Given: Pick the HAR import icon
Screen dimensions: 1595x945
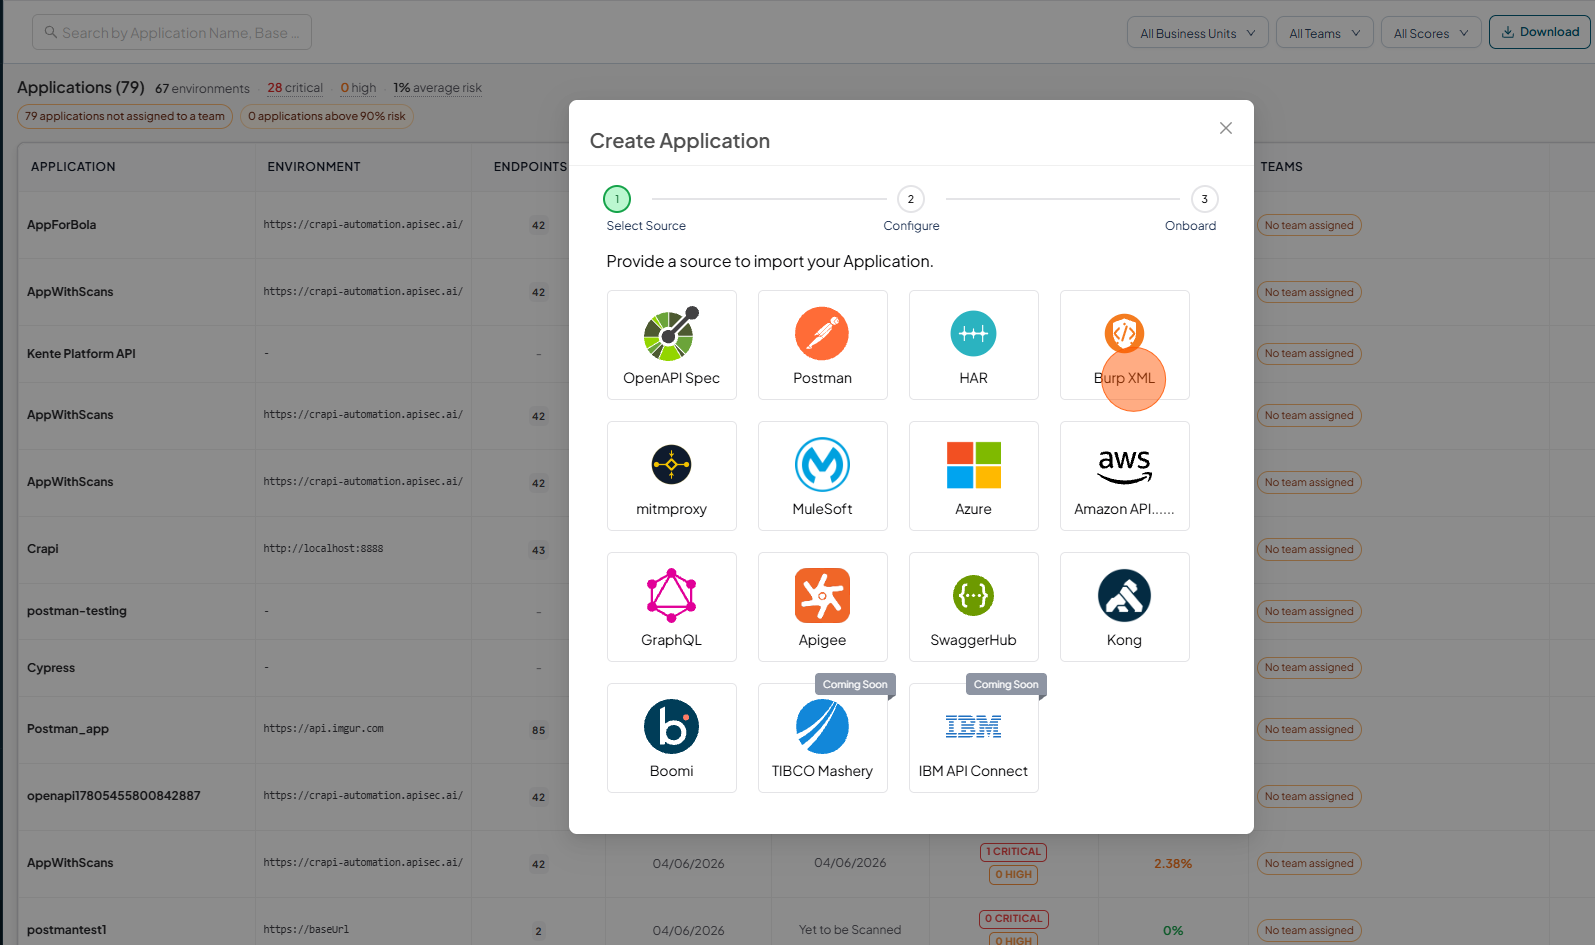Looking at the screenshot, I should pos(973,334).
